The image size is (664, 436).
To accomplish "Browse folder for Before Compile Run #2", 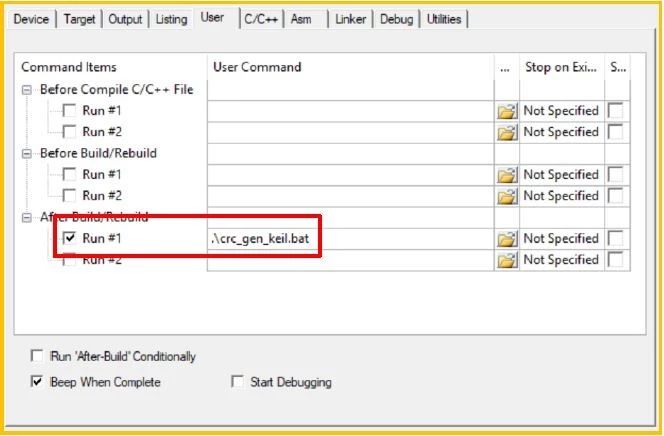I will (x=507, y=132).
